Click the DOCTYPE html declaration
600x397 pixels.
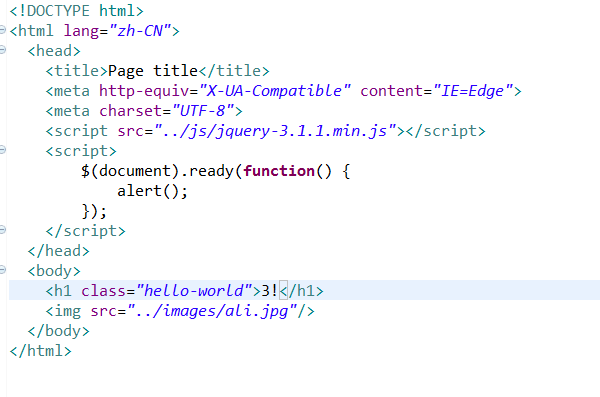tap(77, 11)
